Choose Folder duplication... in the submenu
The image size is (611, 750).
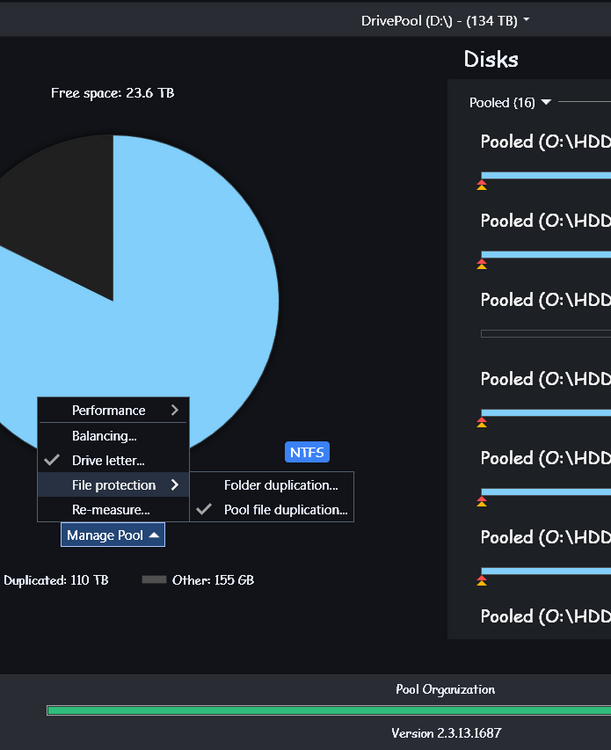[280, 485]
